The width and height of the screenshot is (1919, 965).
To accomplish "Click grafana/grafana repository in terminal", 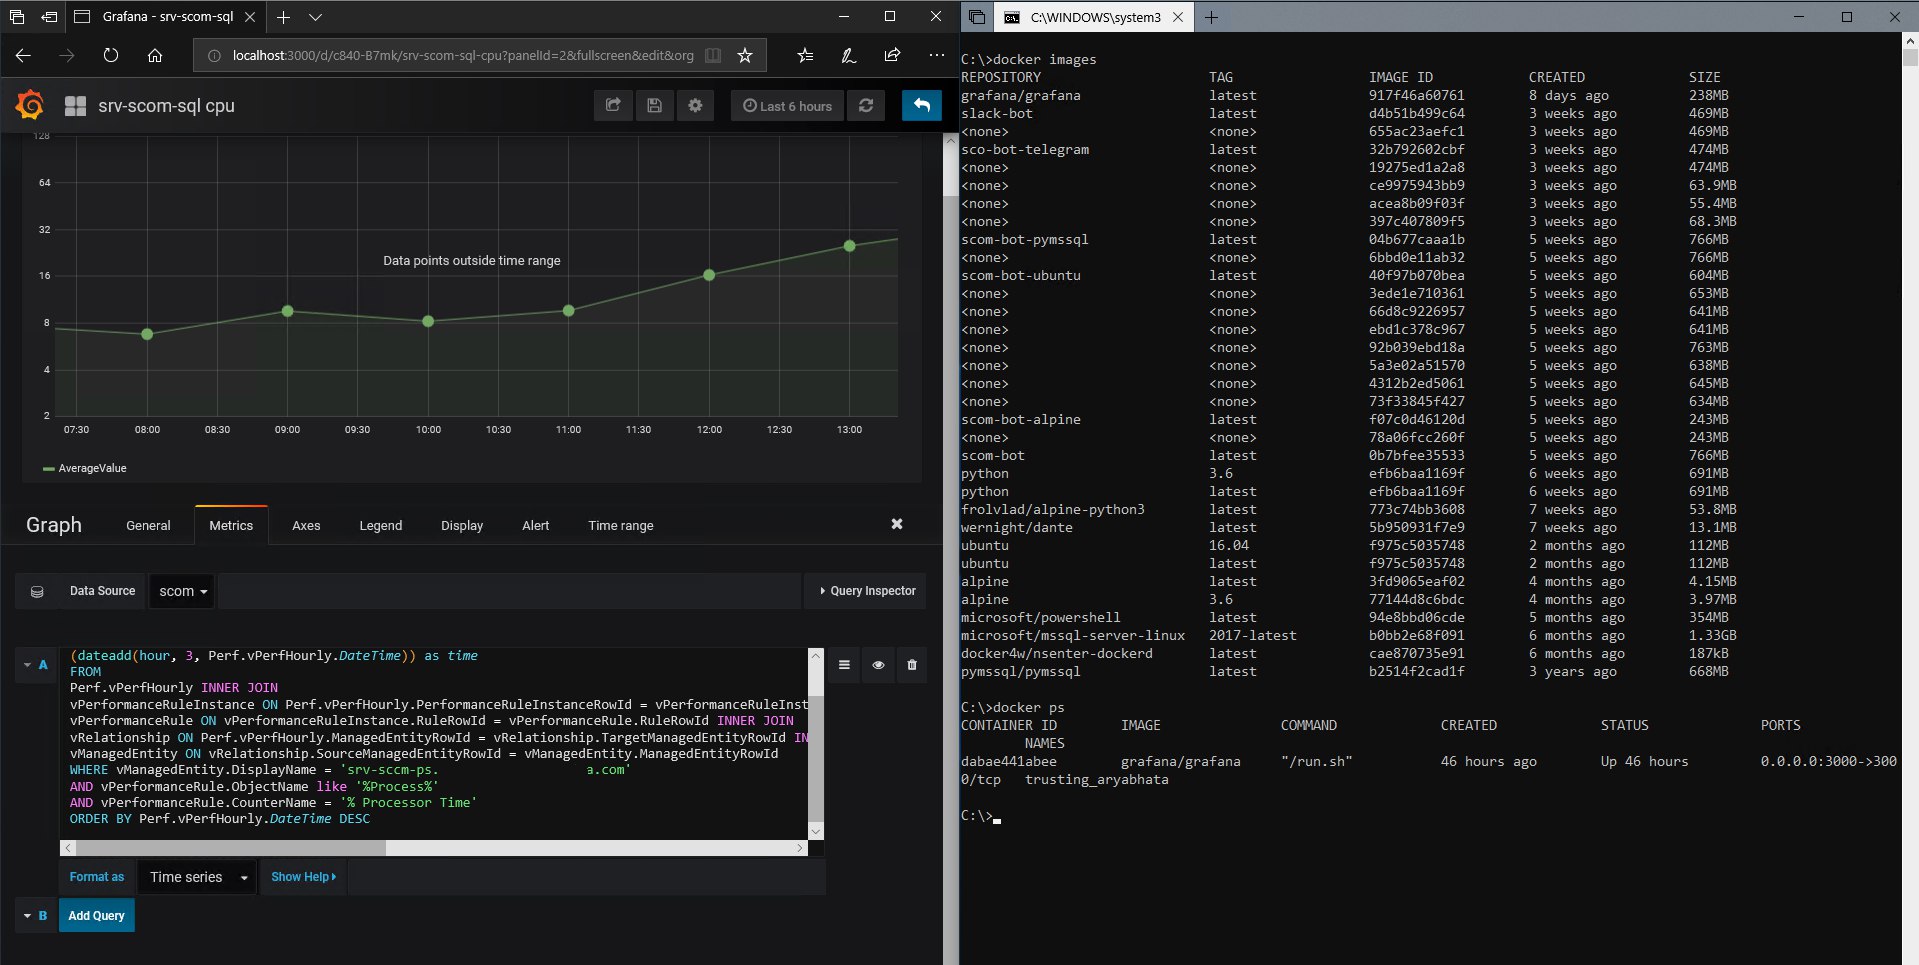I will [x=1021, y=95].
